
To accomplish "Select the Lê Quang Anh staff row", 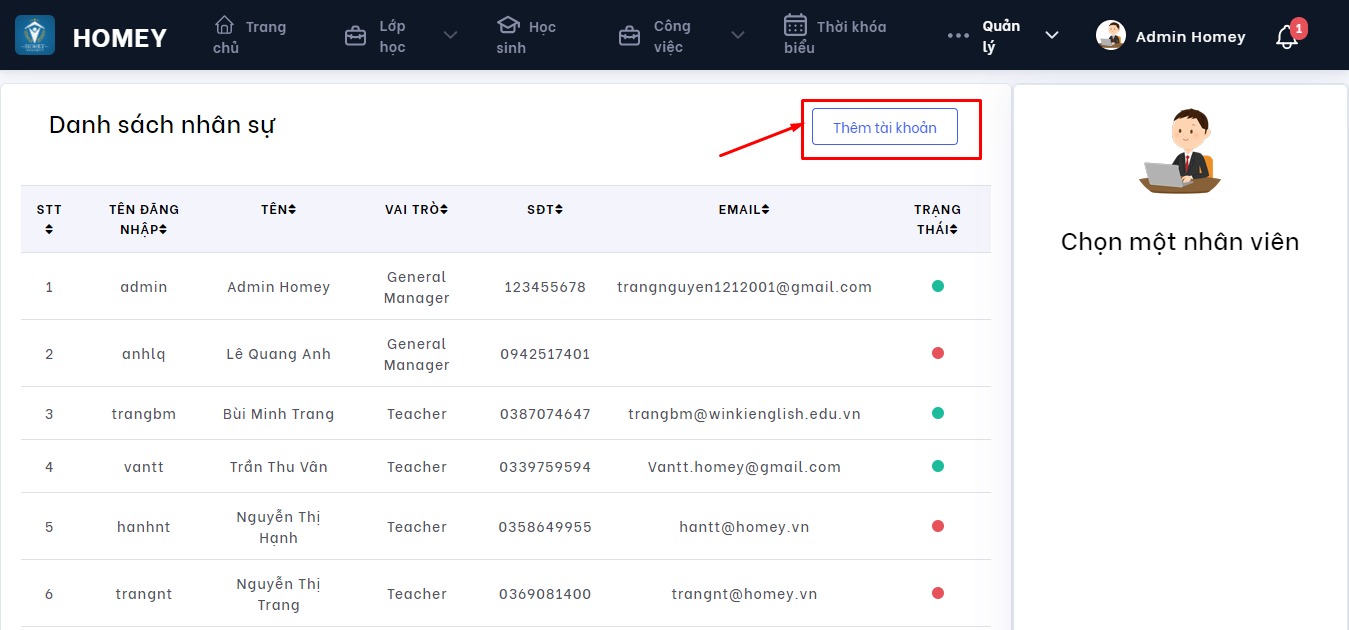I will [278, 354].
